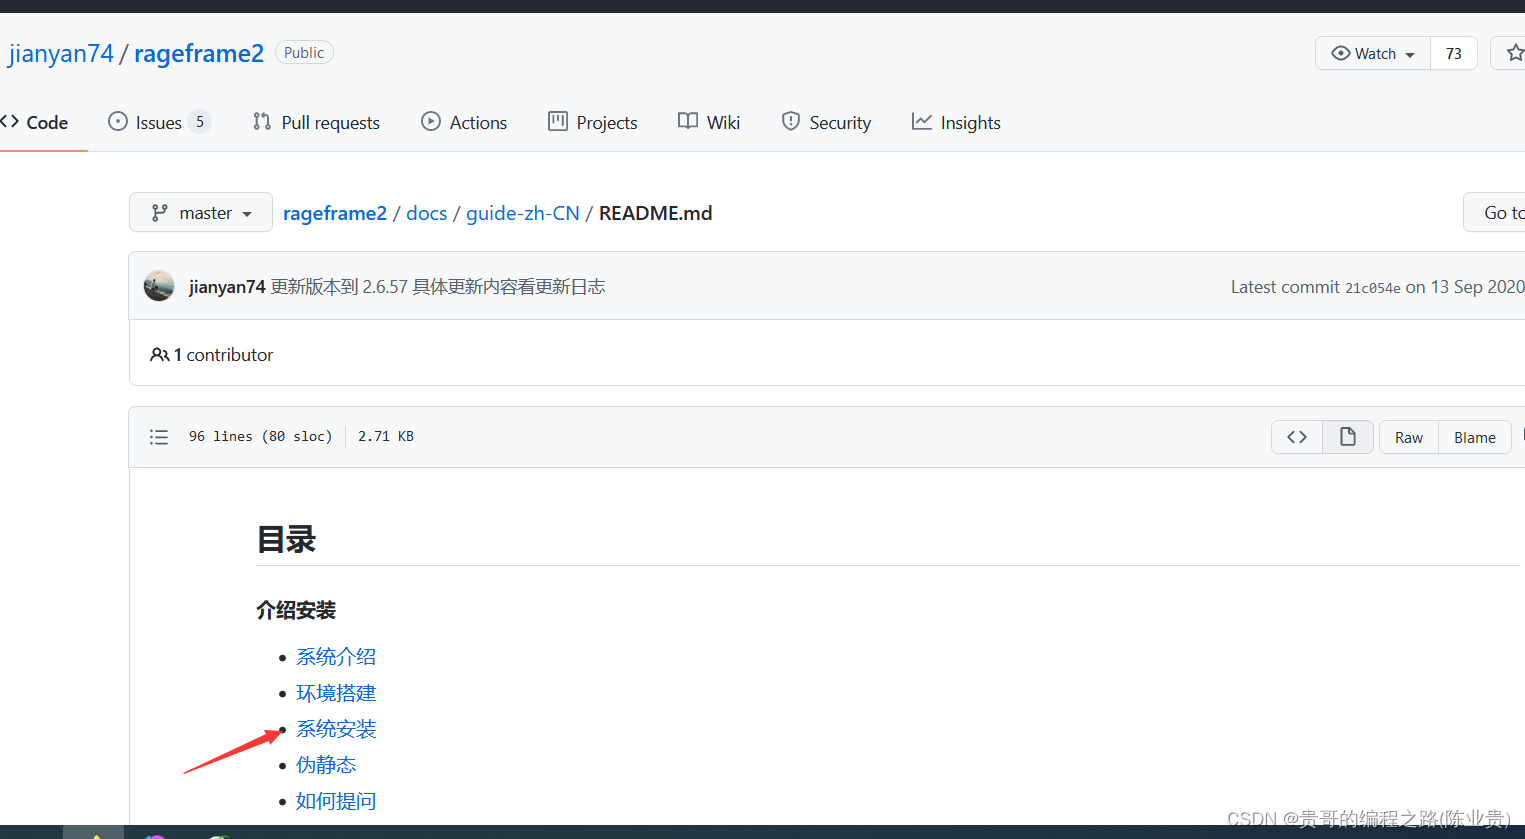View the Projects tab
The image size is (1525, 839).
pos(593,122)
